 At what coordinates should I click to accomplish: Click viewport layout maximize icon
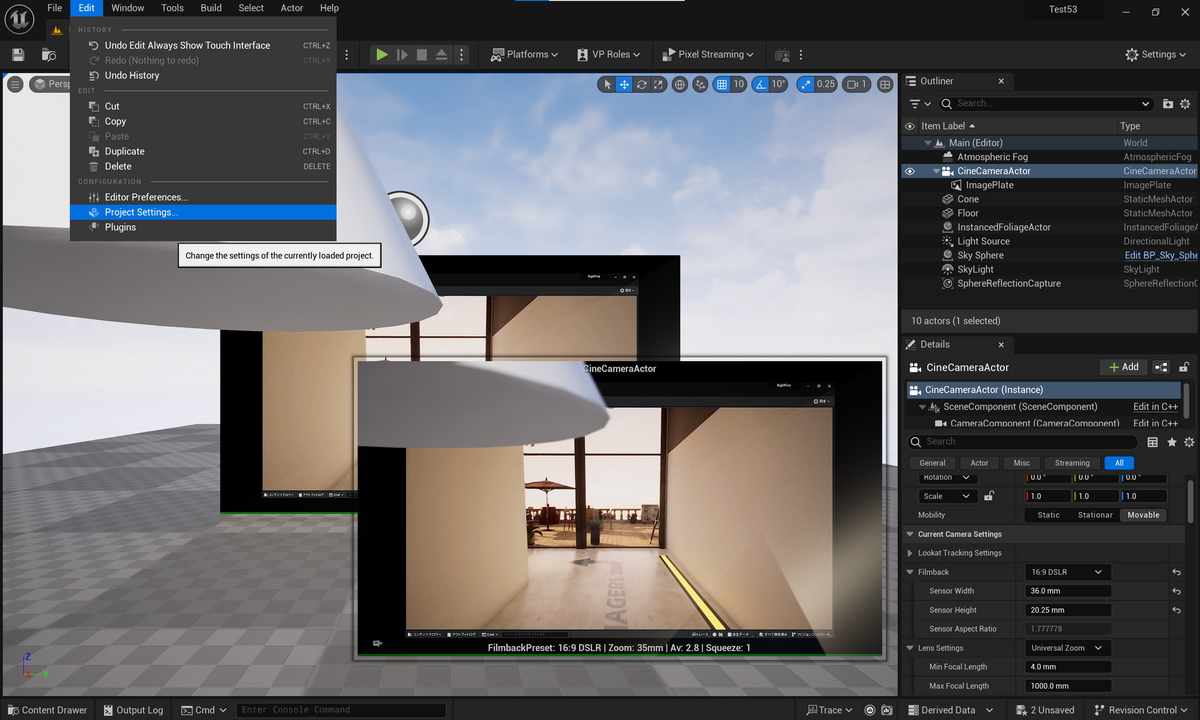pos(885,85)
